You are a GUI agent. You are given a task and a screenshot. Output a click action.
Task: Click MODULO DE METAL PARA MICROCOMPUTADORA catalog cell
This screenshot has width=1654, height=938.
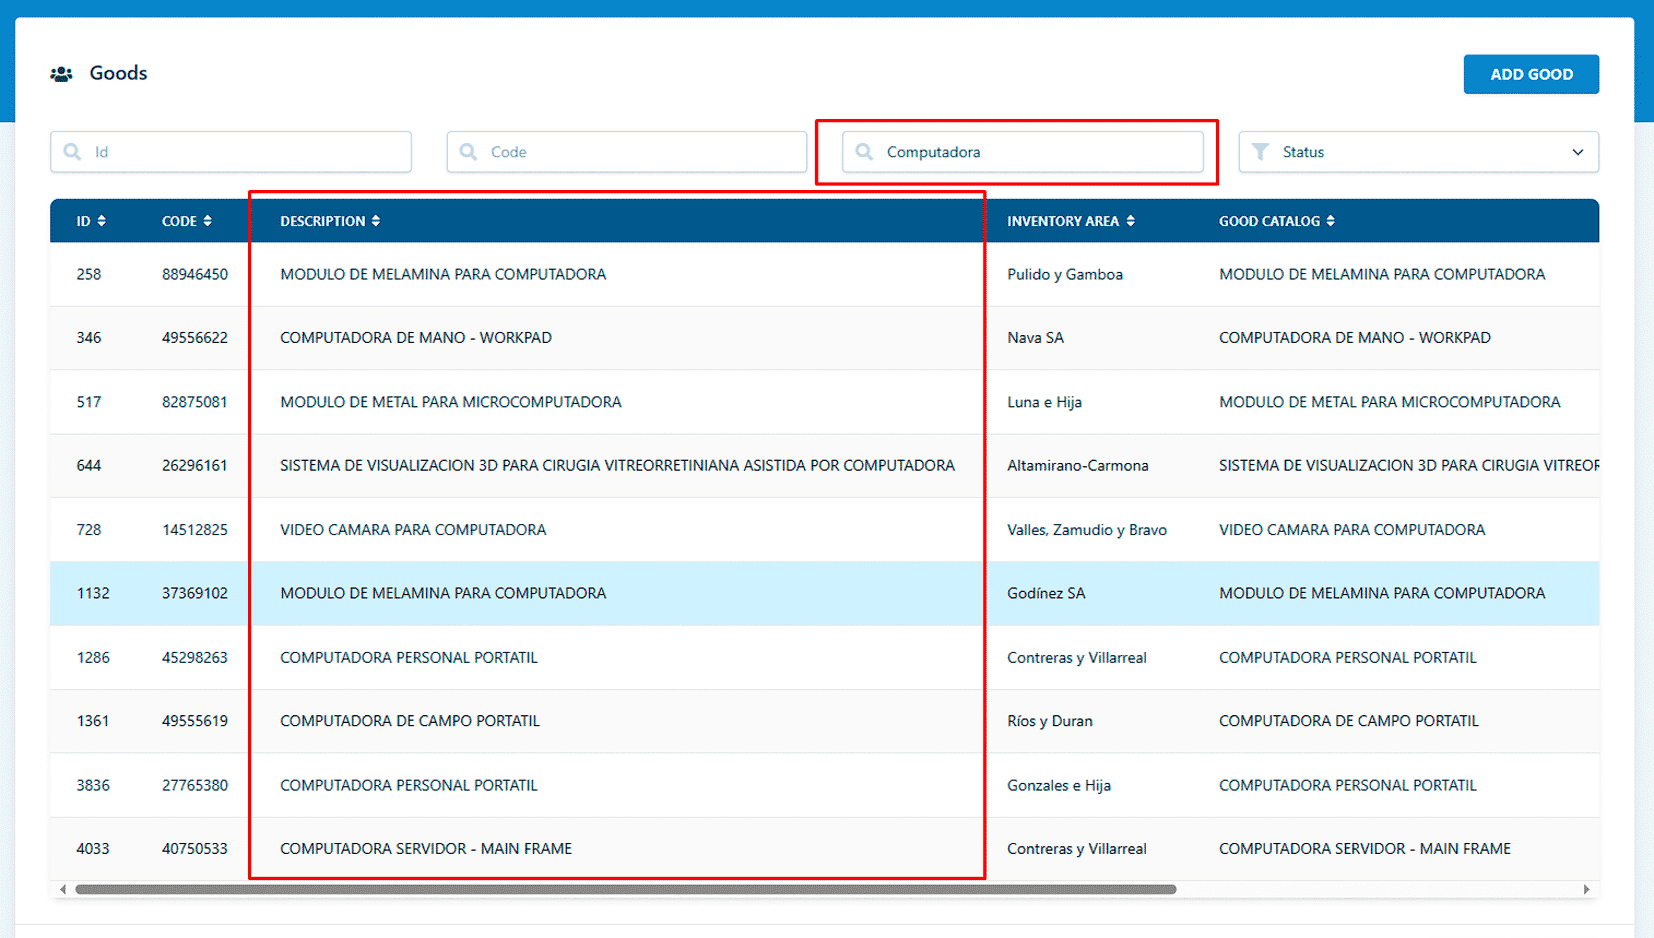1390,402
